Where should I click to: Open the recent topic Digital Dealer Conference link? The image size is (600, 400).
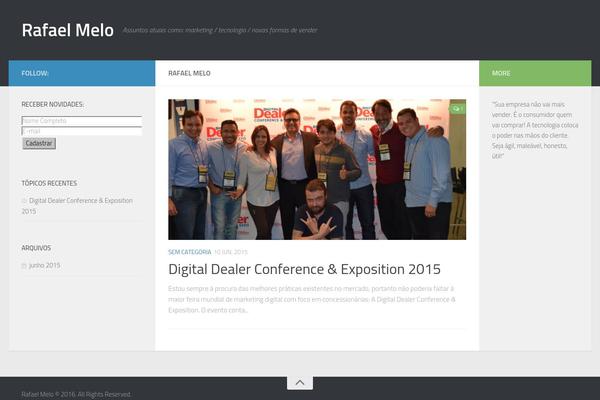click(x=77, y=206)
